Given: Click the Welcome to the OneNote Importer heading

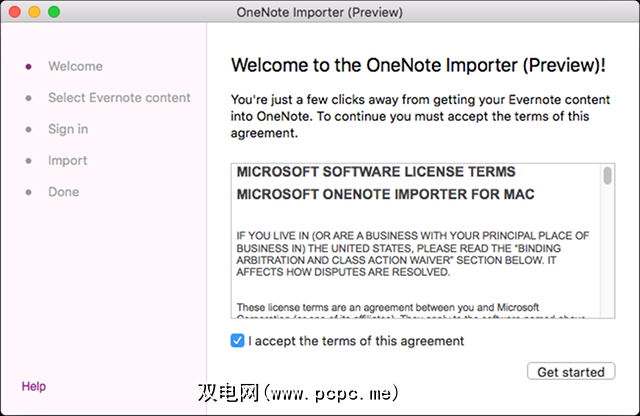Looking at the screenshot, I should coord(418,66).
